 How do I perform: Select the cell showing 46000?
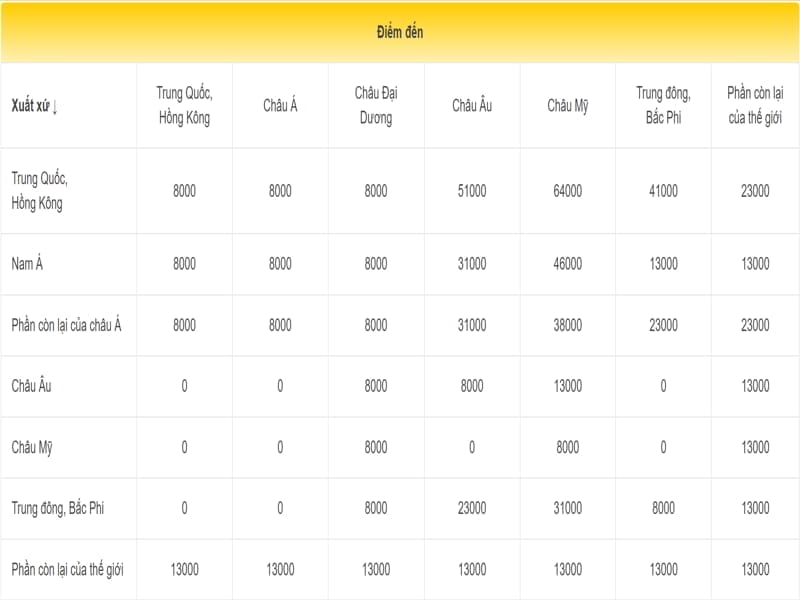click(567, 264)
